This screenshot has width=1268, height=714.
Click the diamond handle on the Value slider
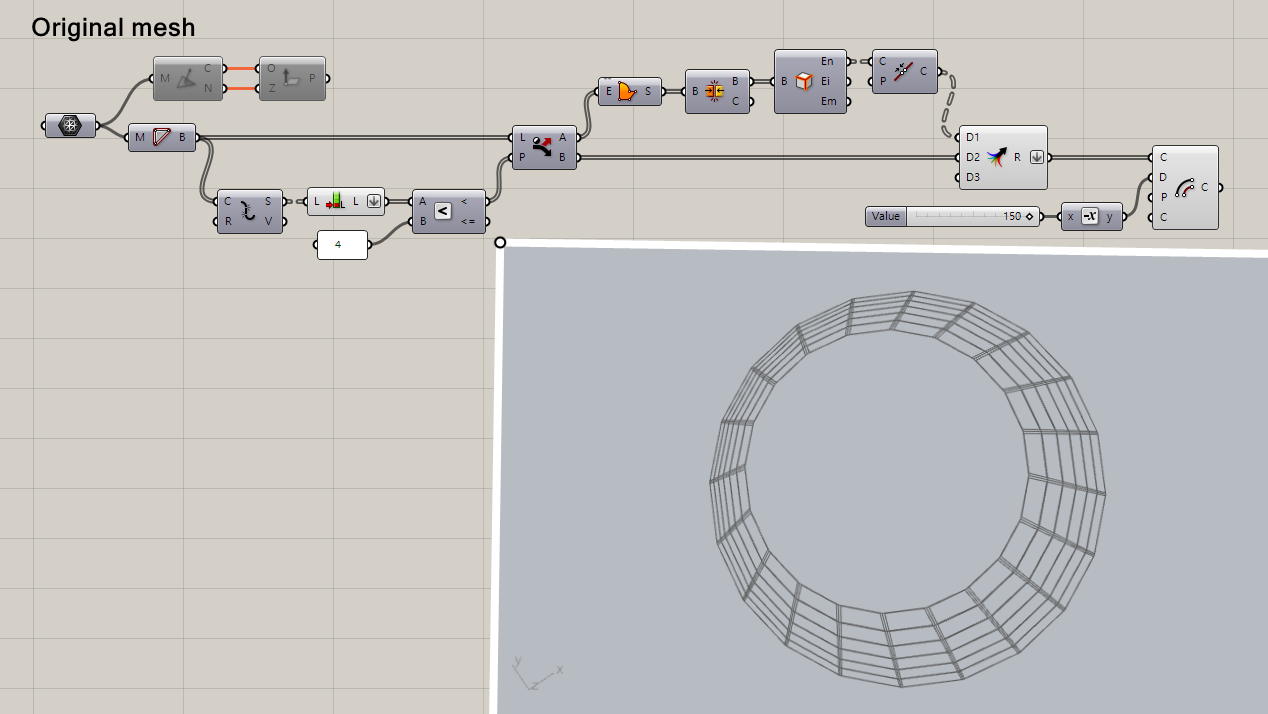[1030, 216]
